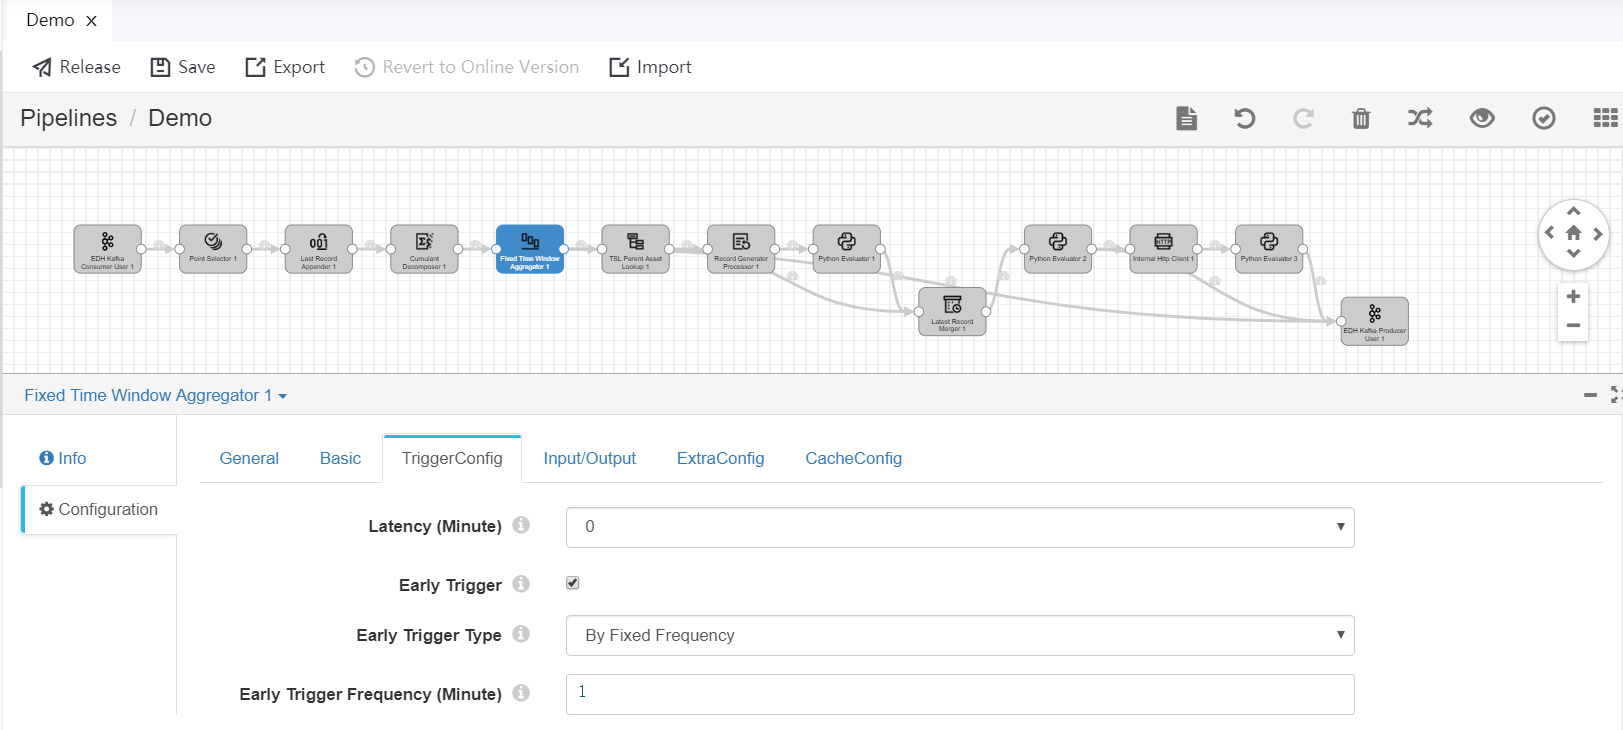Click Revert to Online Version
Screen dimensions: 1623x730
(467, 67)
